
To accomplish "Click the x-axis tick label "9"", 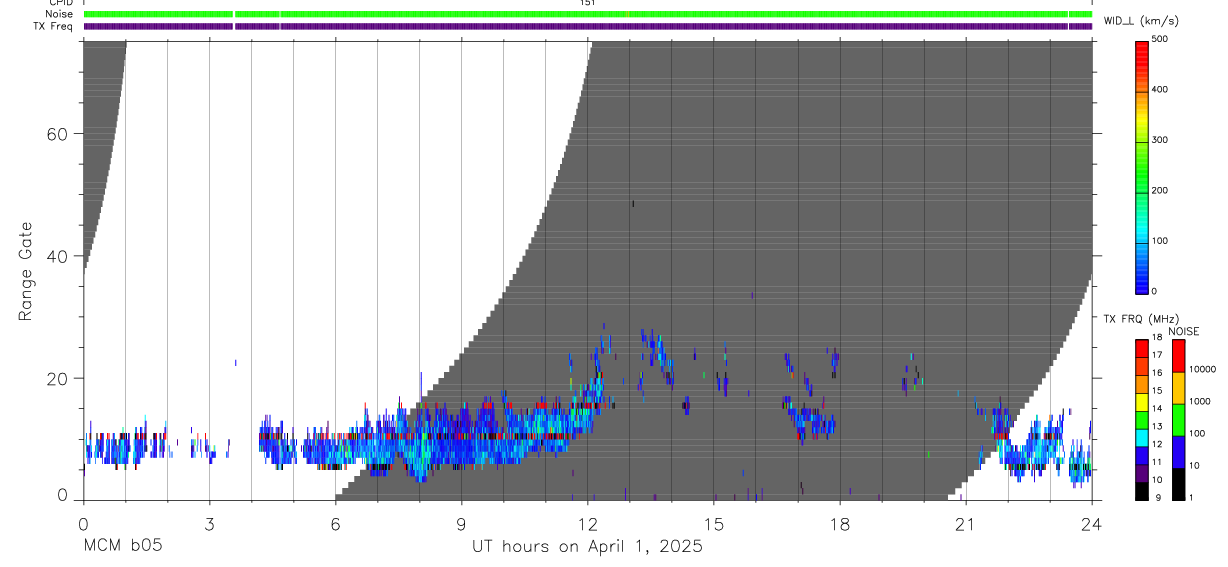I will [461, 523].
